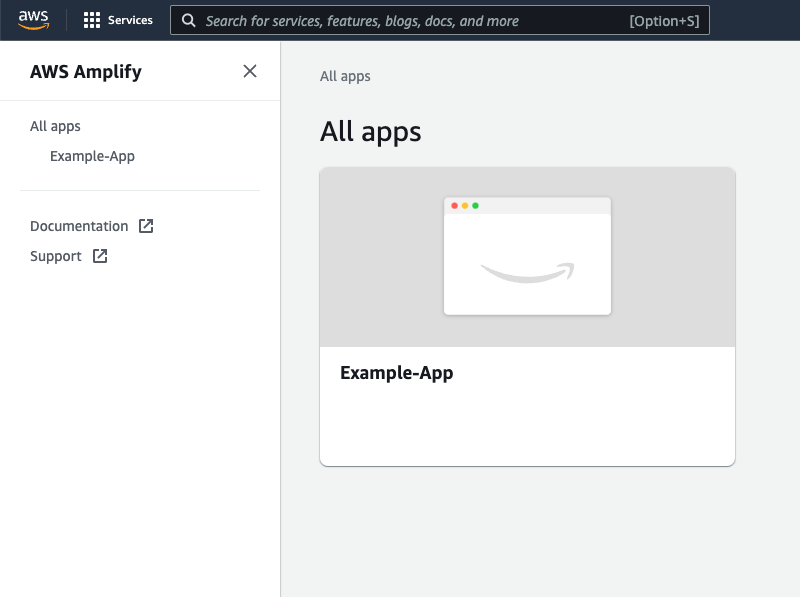Select All apps in the sidebar
Screen dimensions: 800x597
point(55,126)
